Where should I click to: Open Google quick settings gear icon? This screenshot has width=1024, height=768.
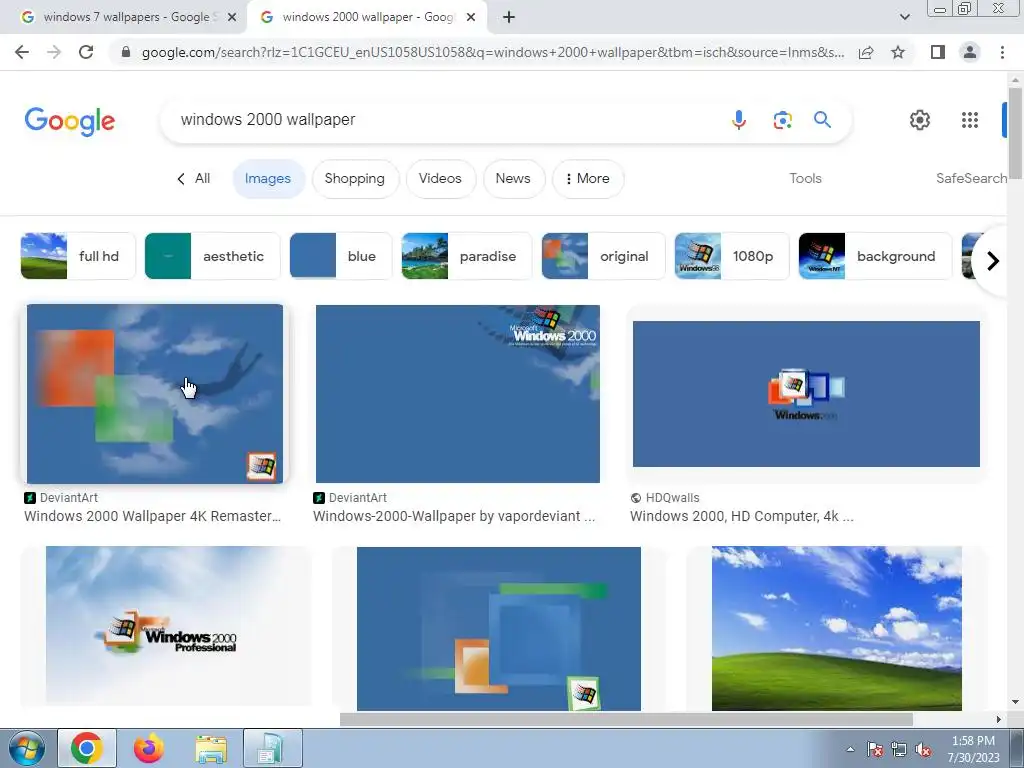pyautogui.click(x=920, y=120)
